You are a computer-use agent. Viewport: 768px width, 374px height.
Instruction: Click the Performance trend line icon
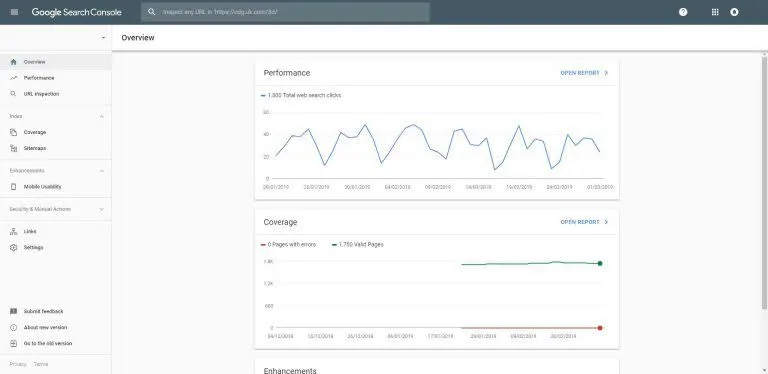(x=14, y=78)
